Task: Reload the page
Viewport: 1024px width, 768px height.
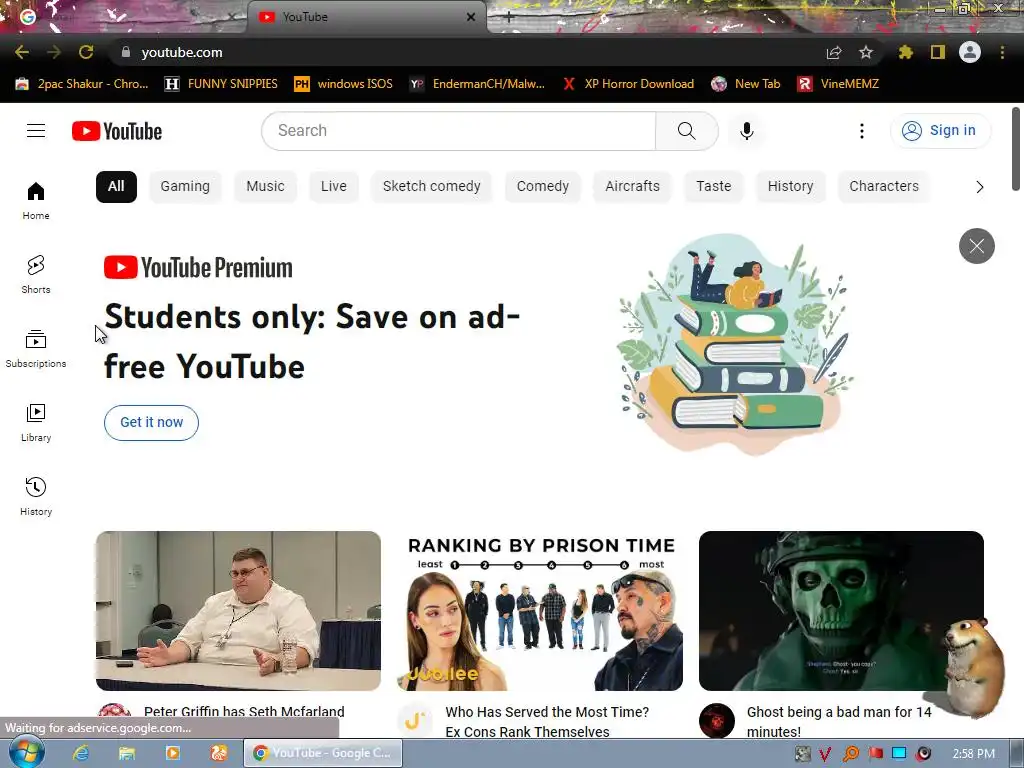Action: pyautogui.click(x=86, y=52)
